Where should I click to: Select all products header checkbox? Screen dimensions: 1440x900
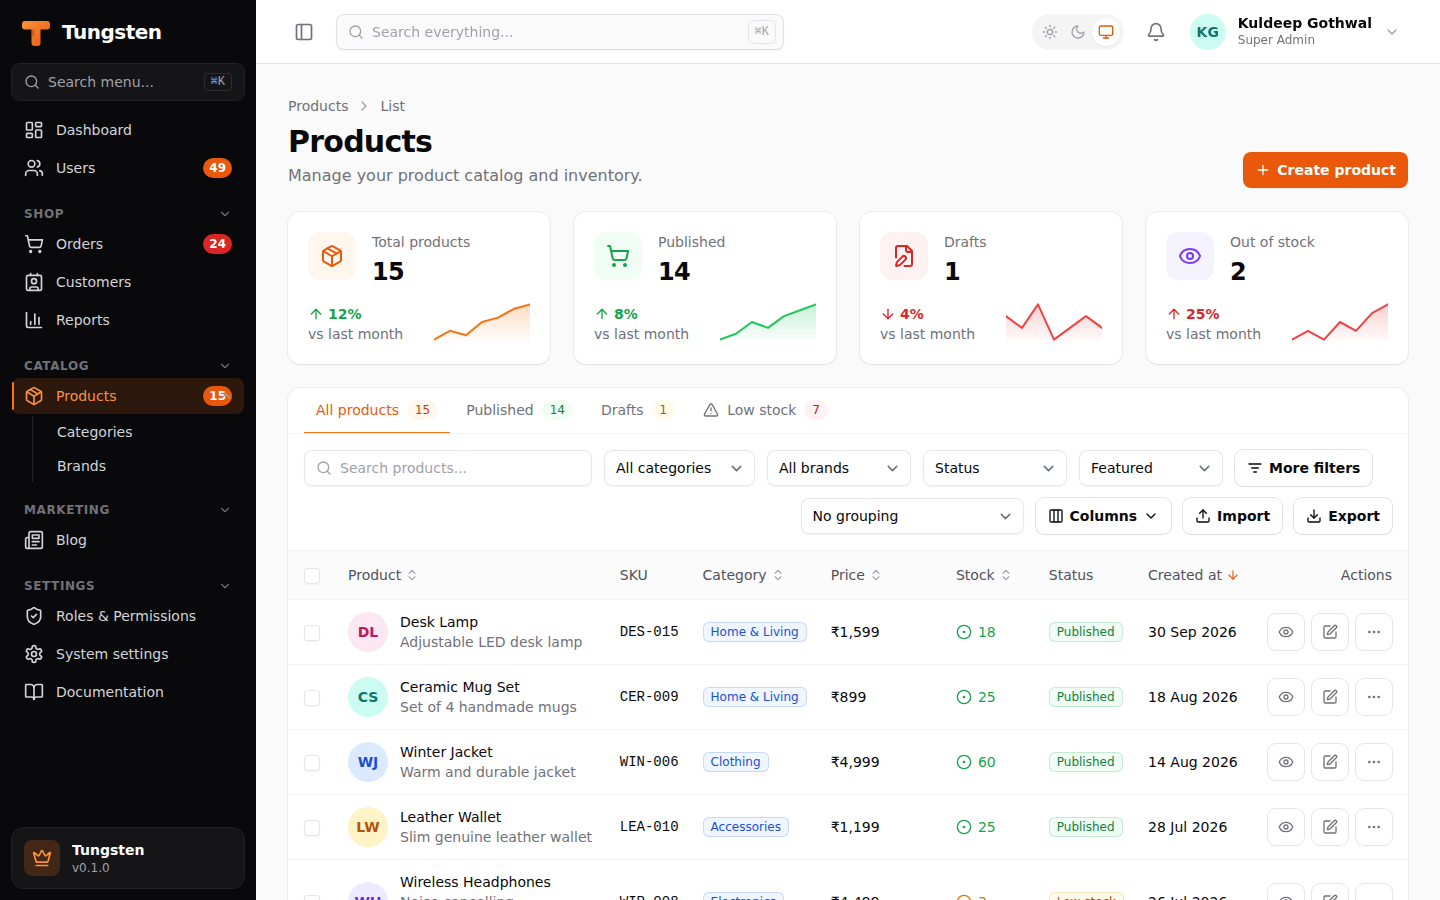(x=312, y=576)
